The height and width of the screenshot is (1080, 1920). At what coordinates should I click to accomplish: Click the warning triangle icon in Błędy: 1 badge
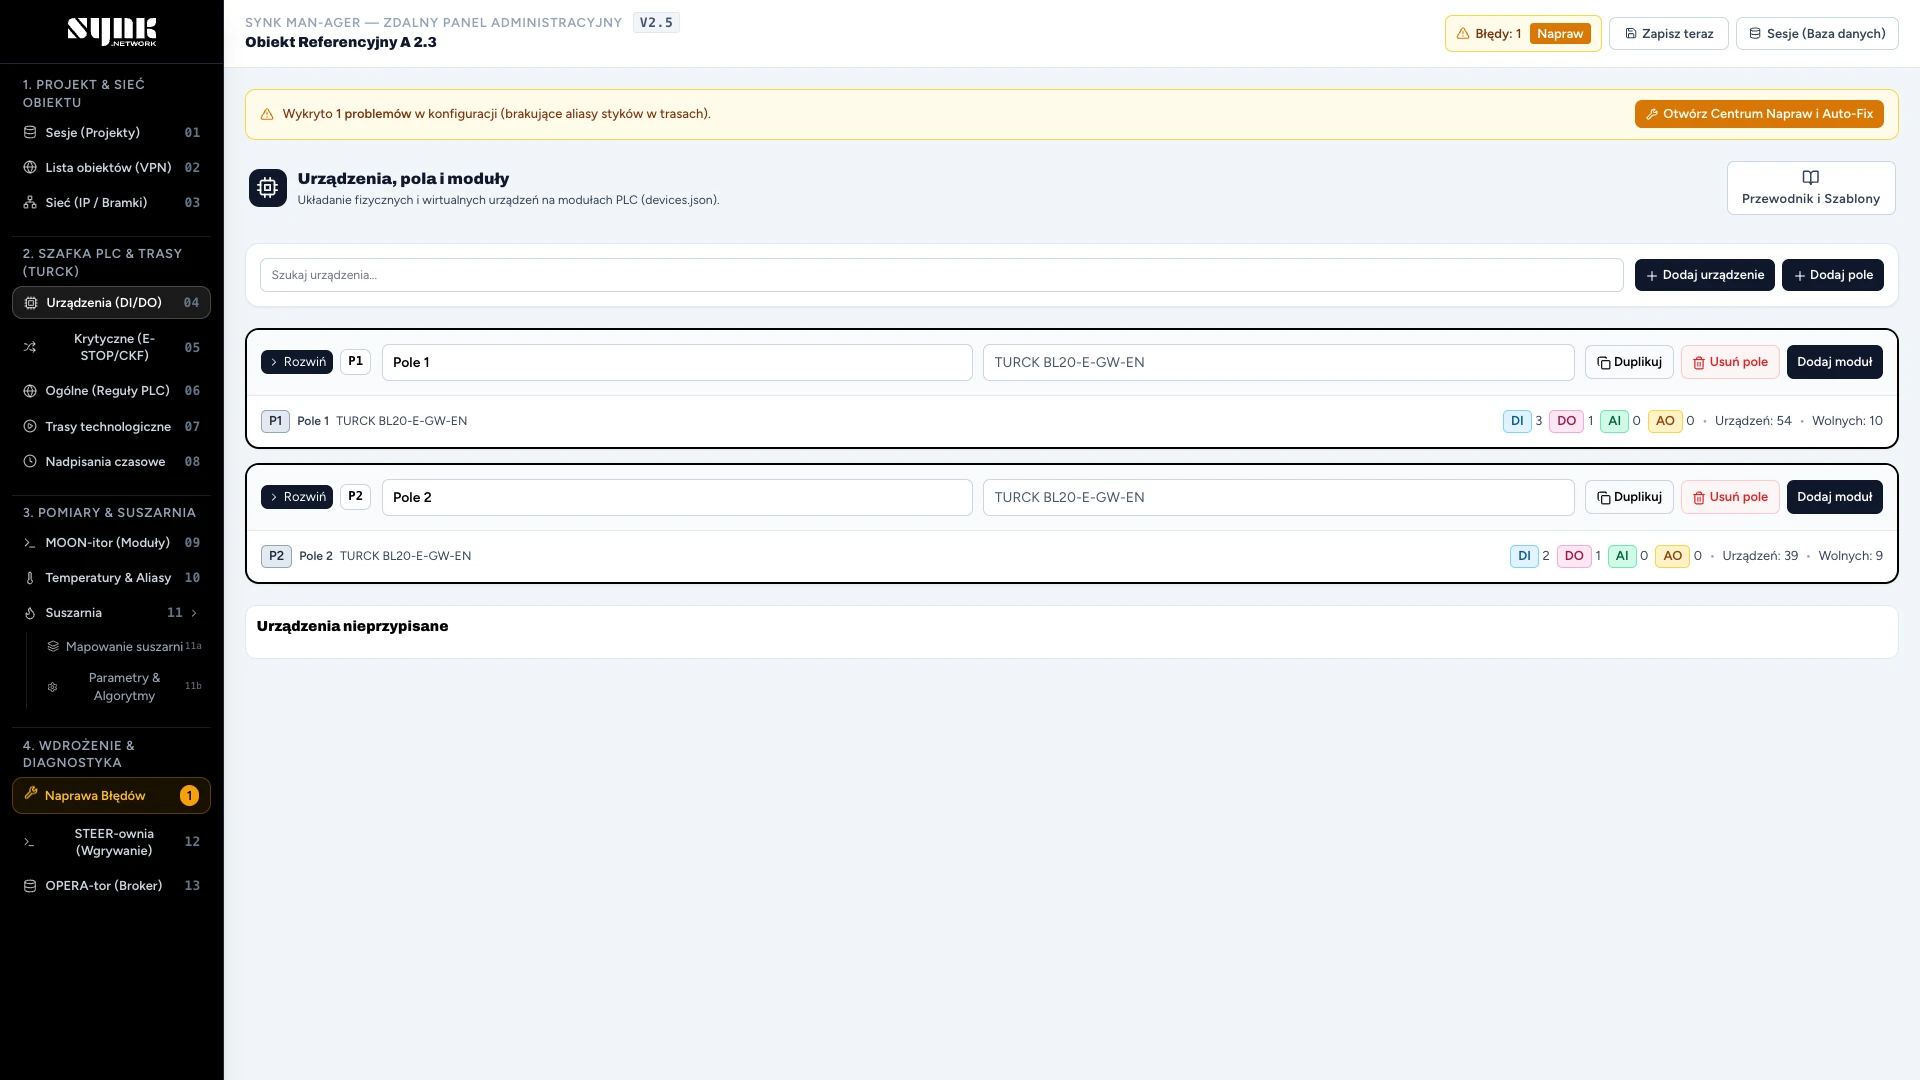click(1463, 34)
